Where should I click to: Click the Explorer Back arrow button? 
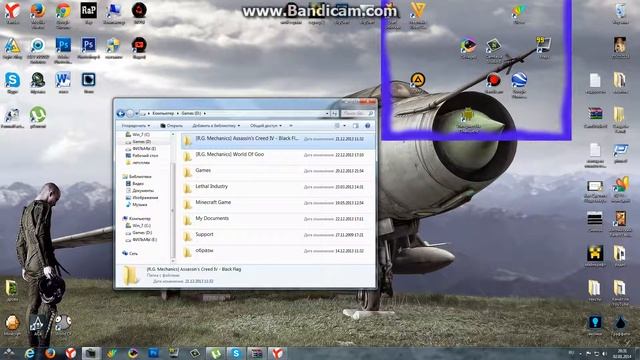tap(121, 113)
